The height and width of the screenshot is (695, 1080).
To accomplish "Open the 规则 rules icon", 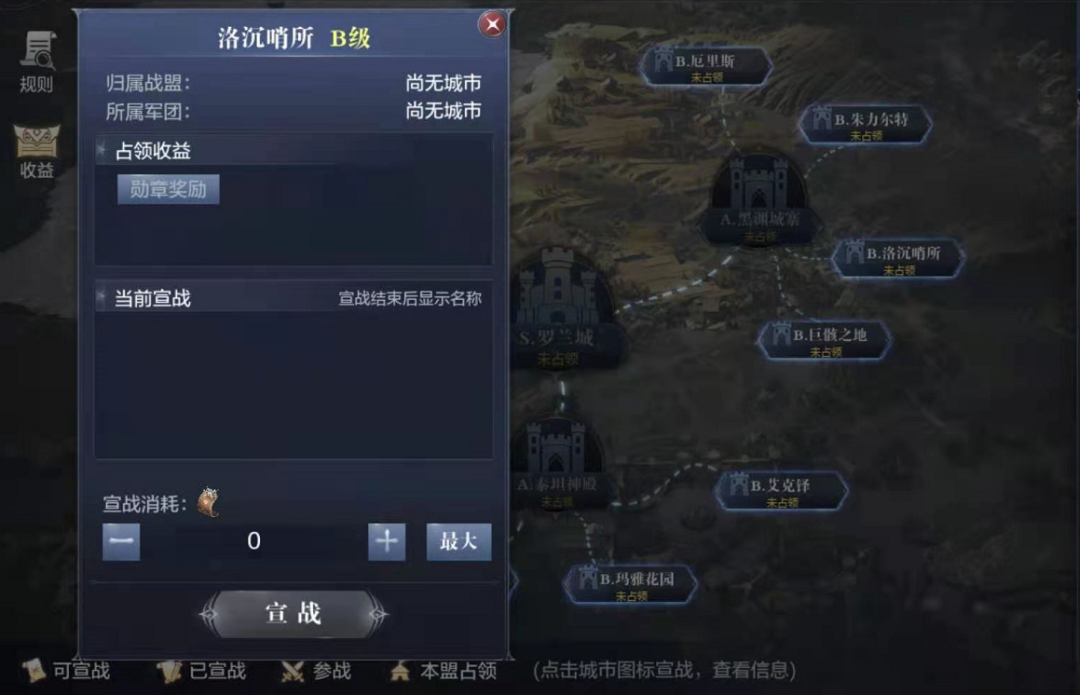I will tap(37, 61).
